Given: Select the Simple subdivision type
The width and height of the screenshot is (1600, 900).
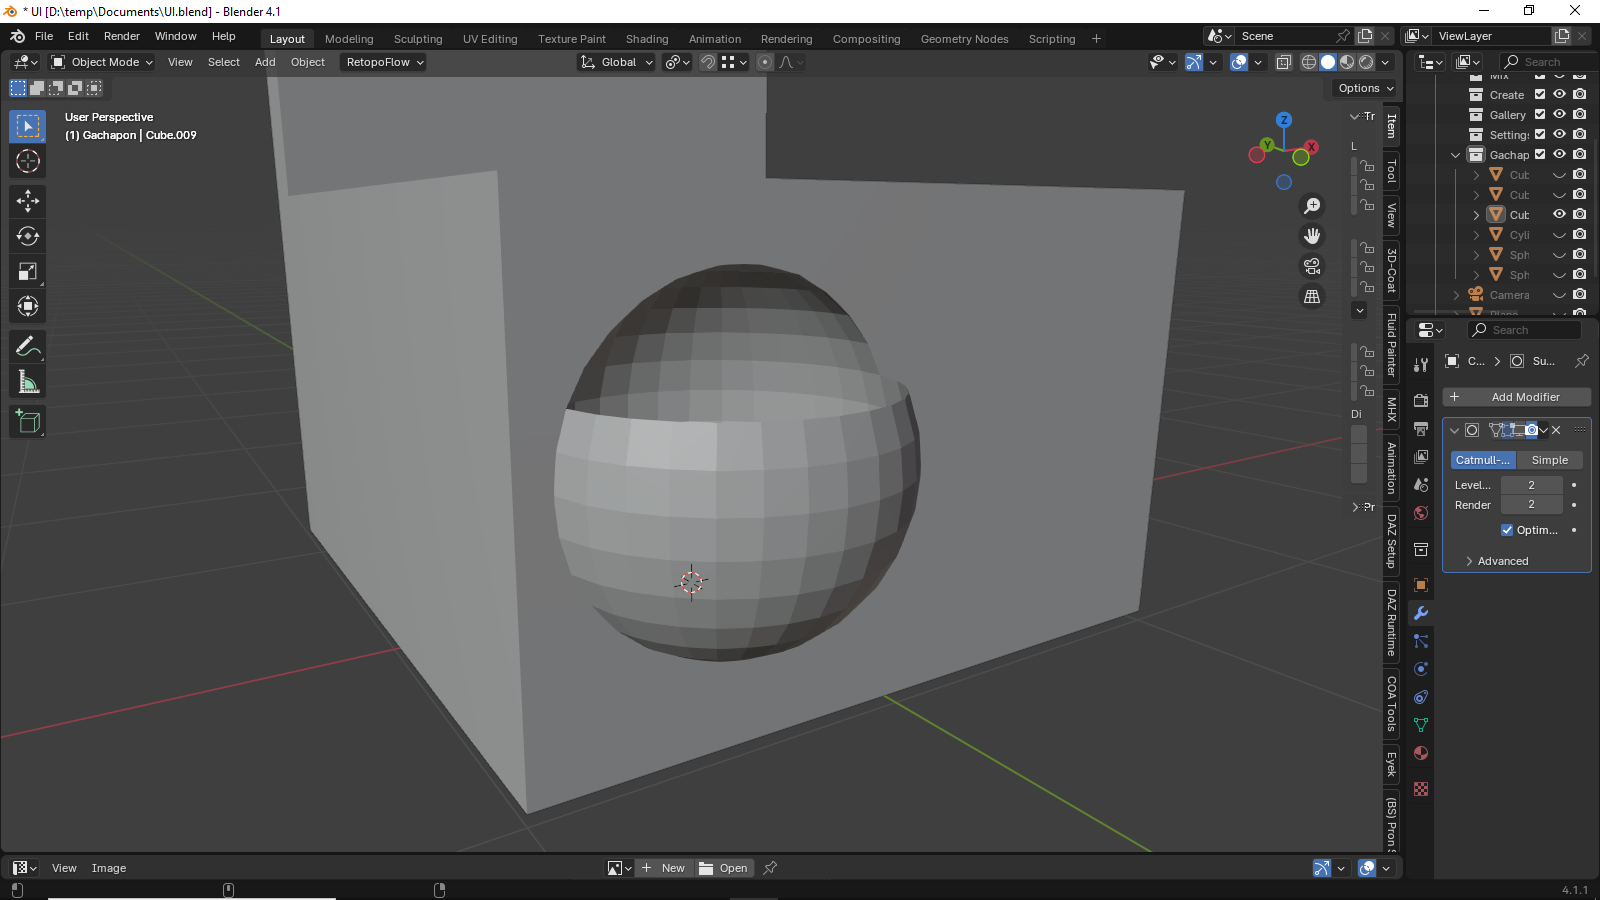Looking at the screenshot, I should tap(1550, 460).
